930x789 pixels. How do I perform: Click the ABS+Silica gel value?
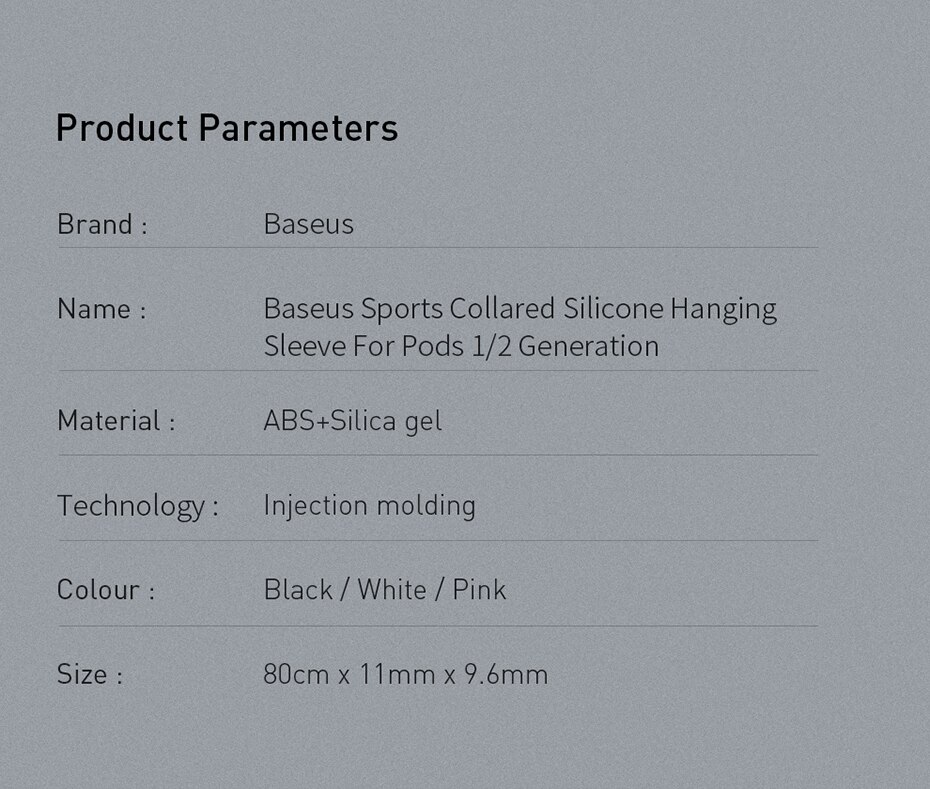coord(352,420)
